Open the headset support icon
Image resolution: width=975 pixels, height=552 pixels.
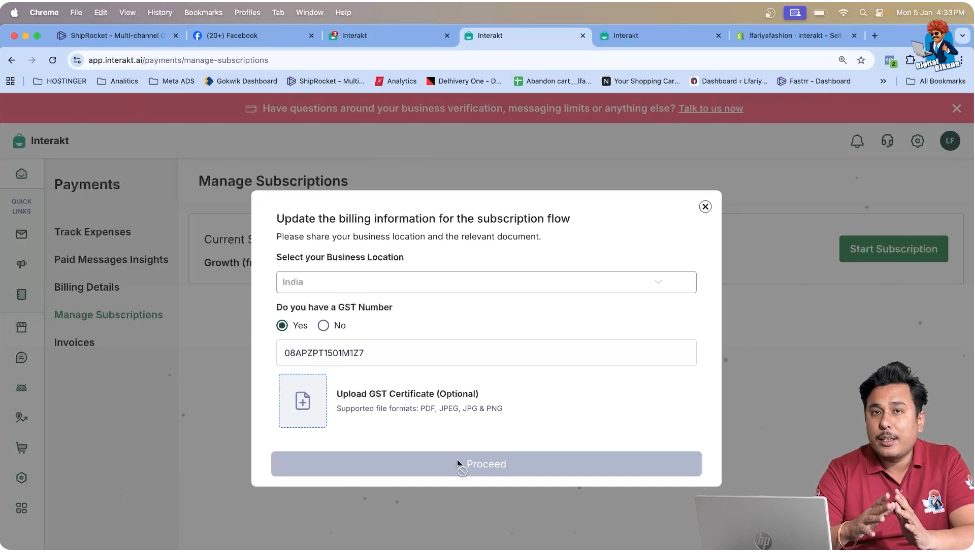pos(887,141)
